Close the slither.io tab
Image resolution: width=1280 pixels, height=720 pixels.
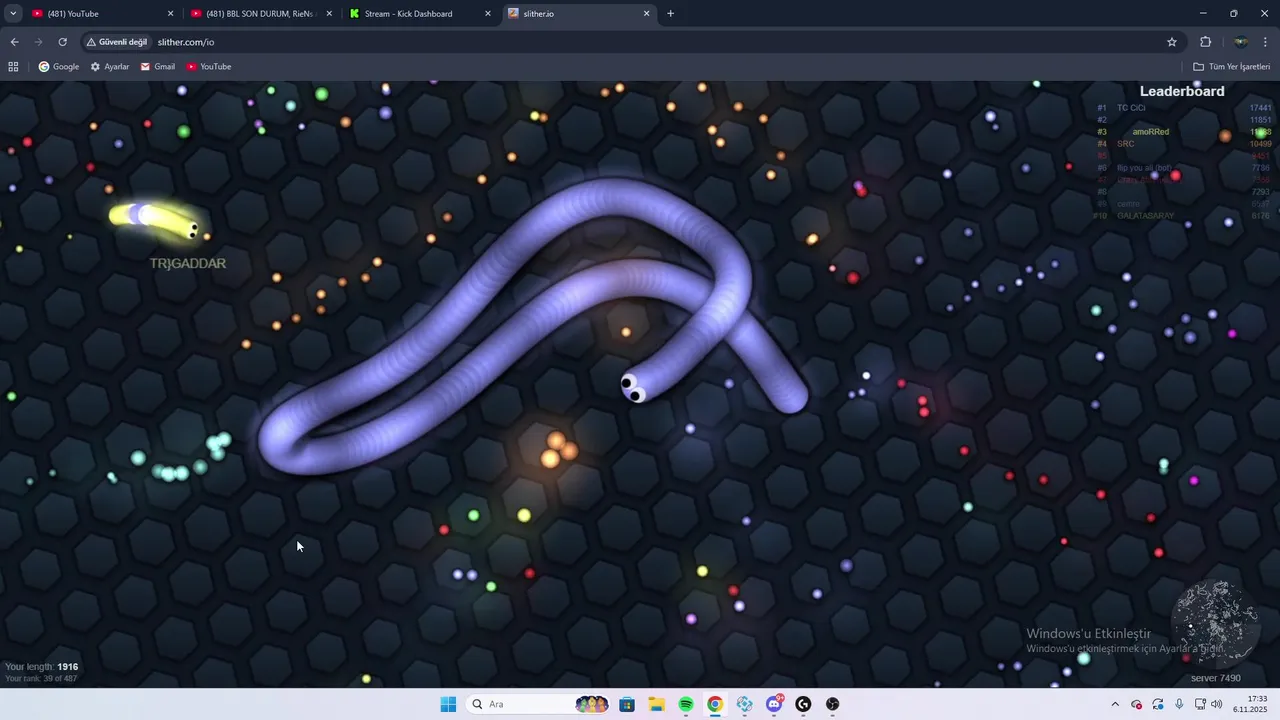(646, 14)
